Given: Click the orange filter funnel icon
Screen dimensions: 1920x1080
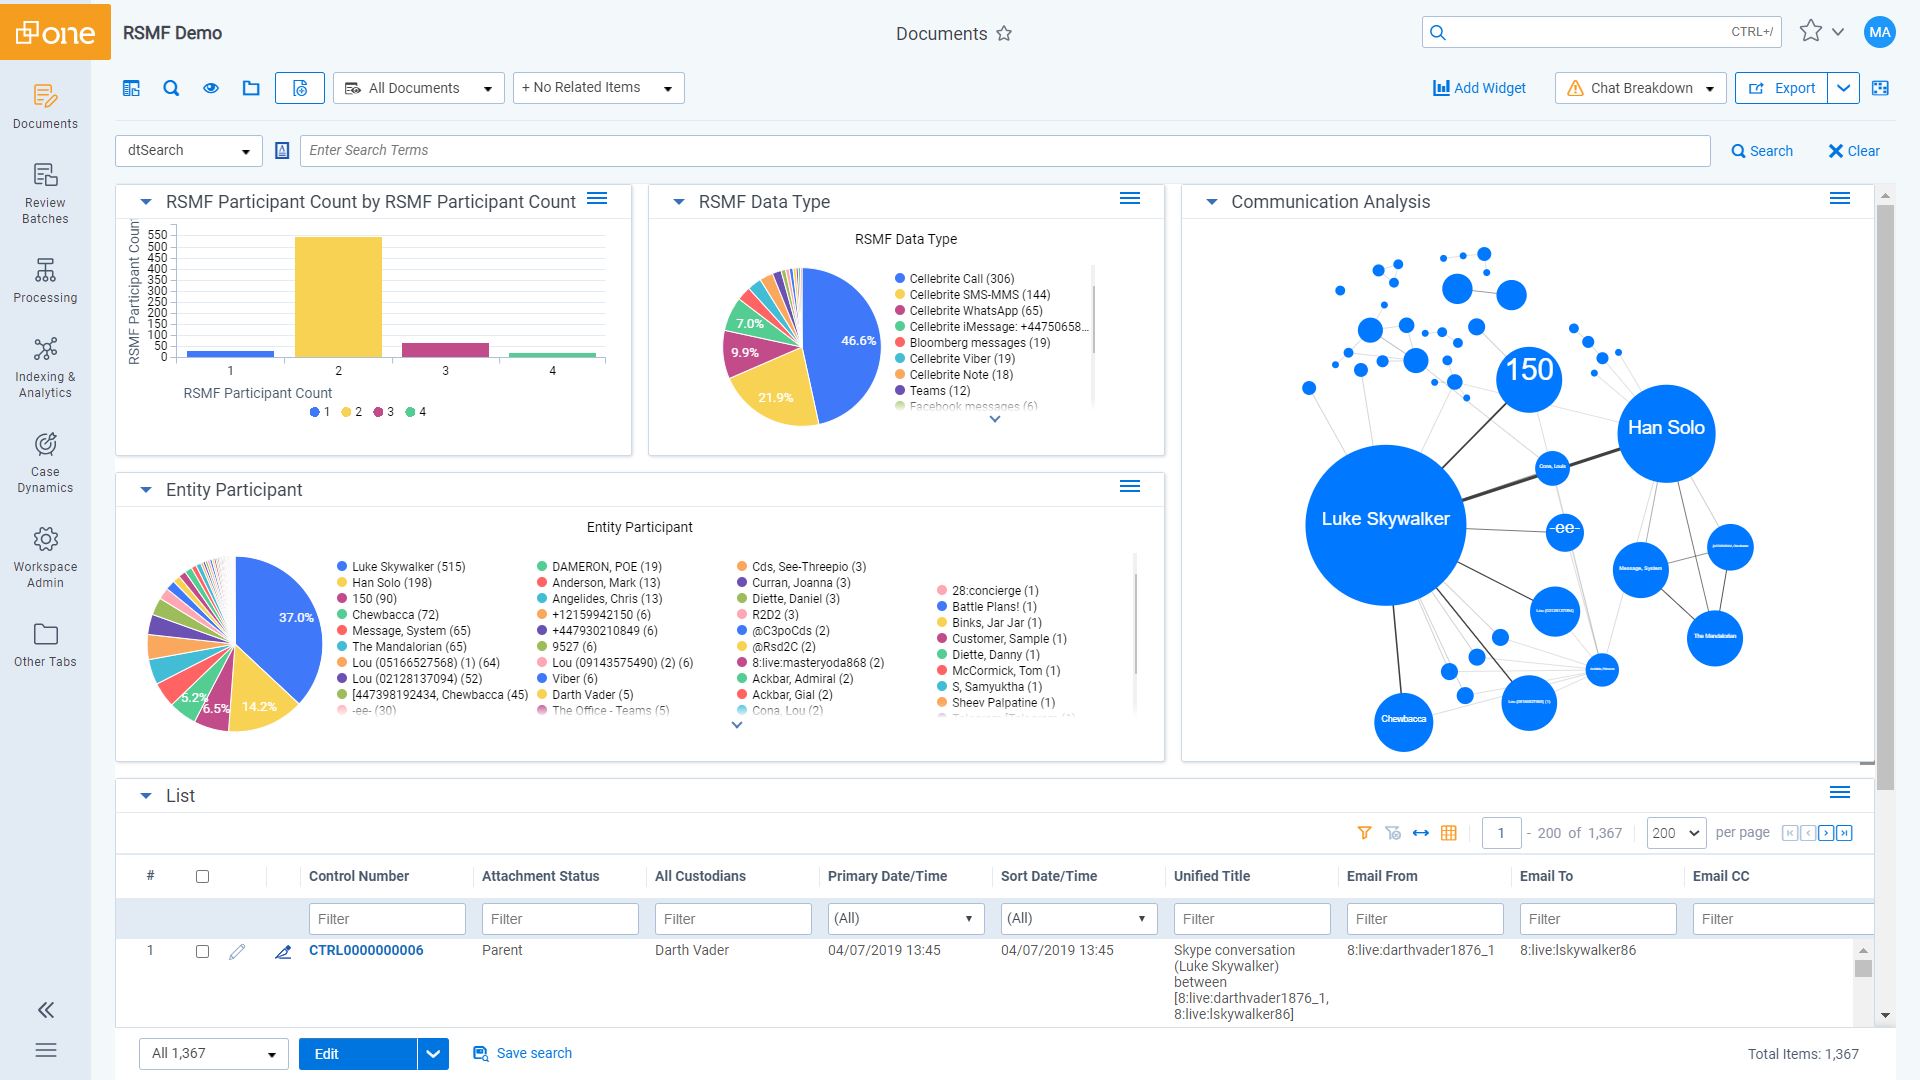Looking at the screenshot, I should [x=1364, y=833].
